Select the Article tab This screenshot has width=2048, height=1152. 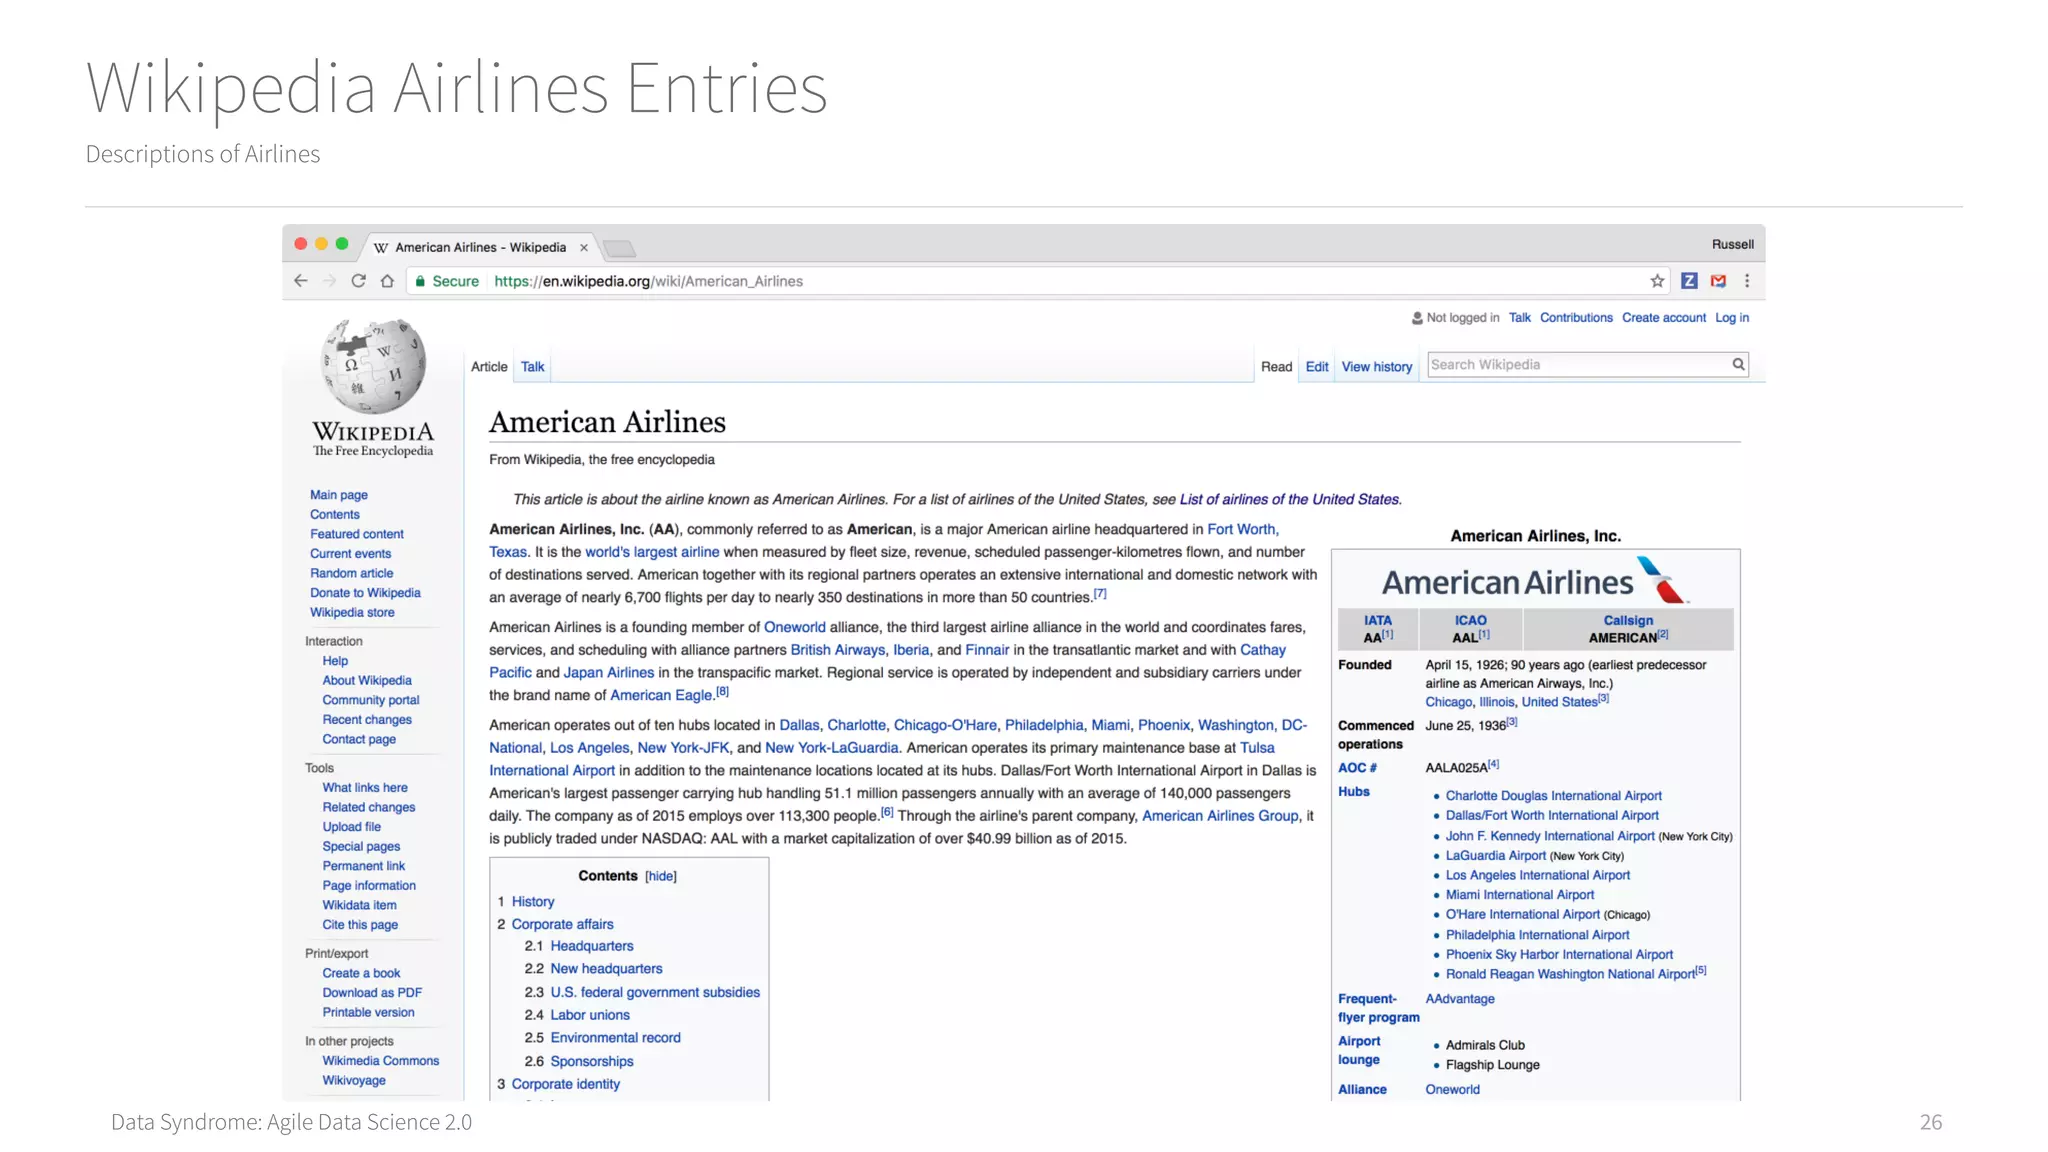click(x=489, y=367)
